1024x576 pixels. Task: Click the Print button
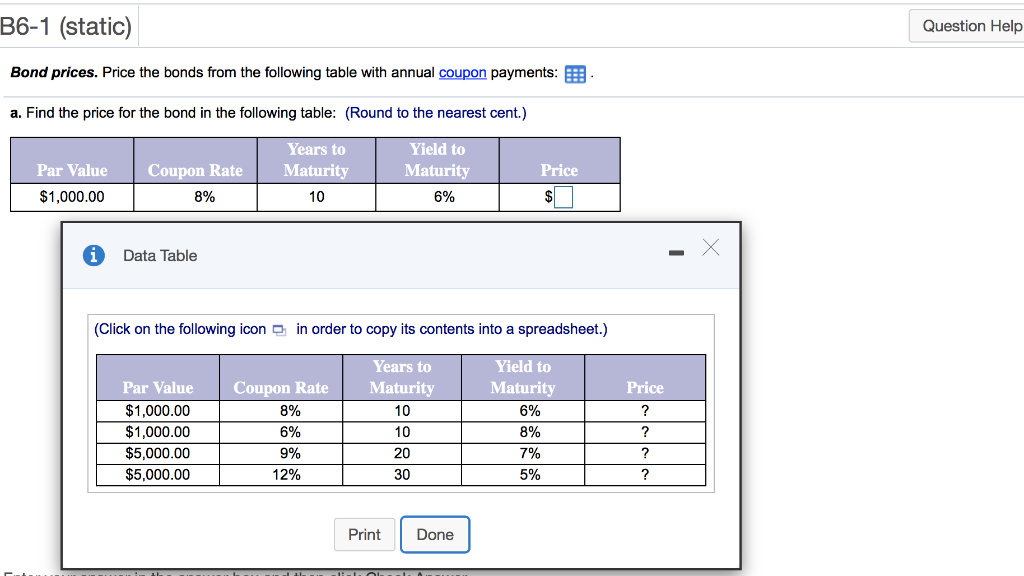364,534
